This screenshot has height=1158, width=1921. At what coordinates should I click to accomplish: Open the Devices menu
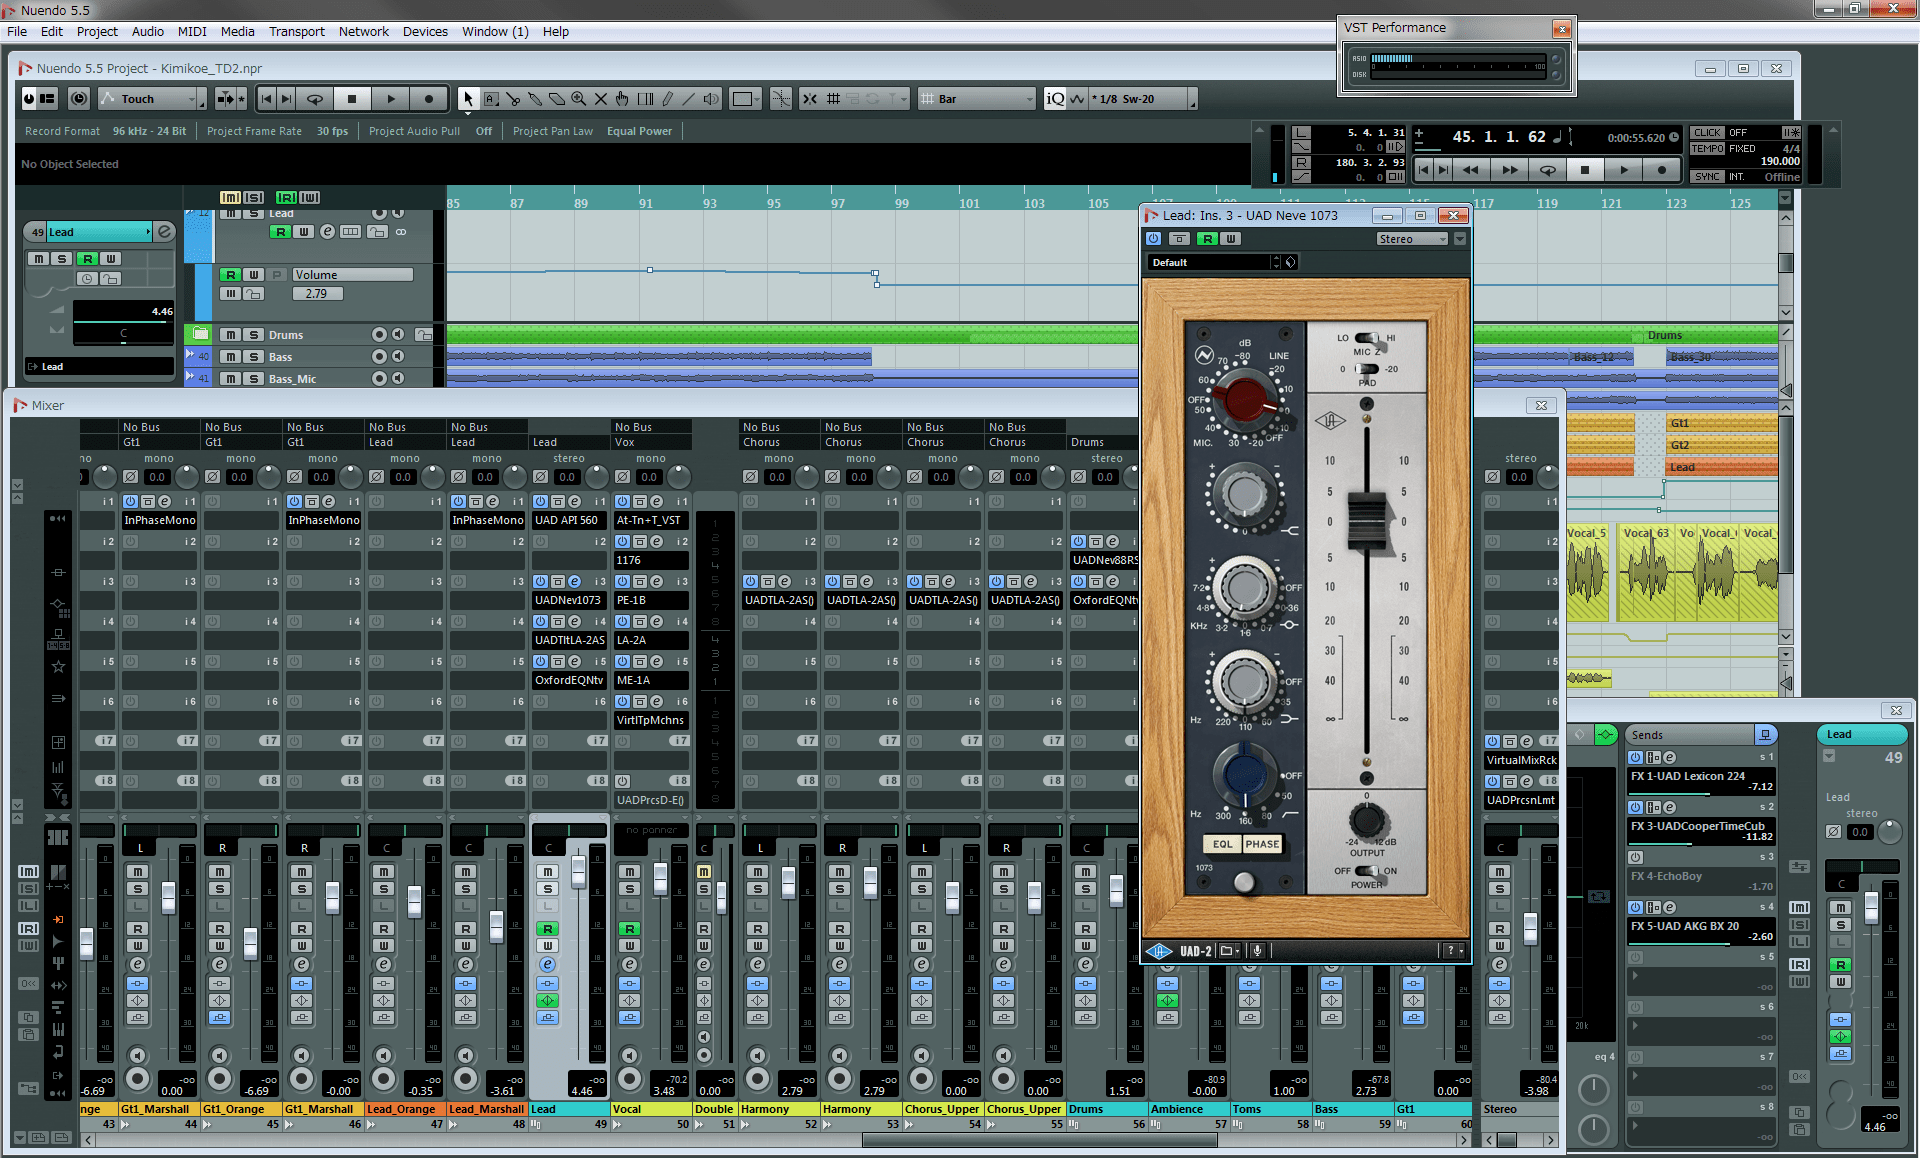pyautogui.click(x=424, y=31)
